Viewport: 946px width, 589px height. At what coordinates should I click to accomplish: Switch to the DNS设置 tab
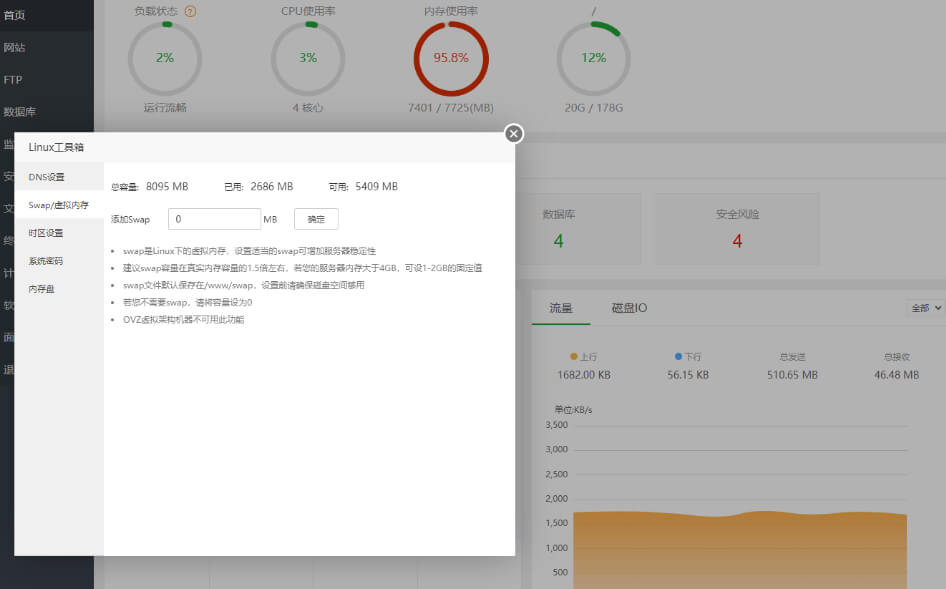pos(46,177)
